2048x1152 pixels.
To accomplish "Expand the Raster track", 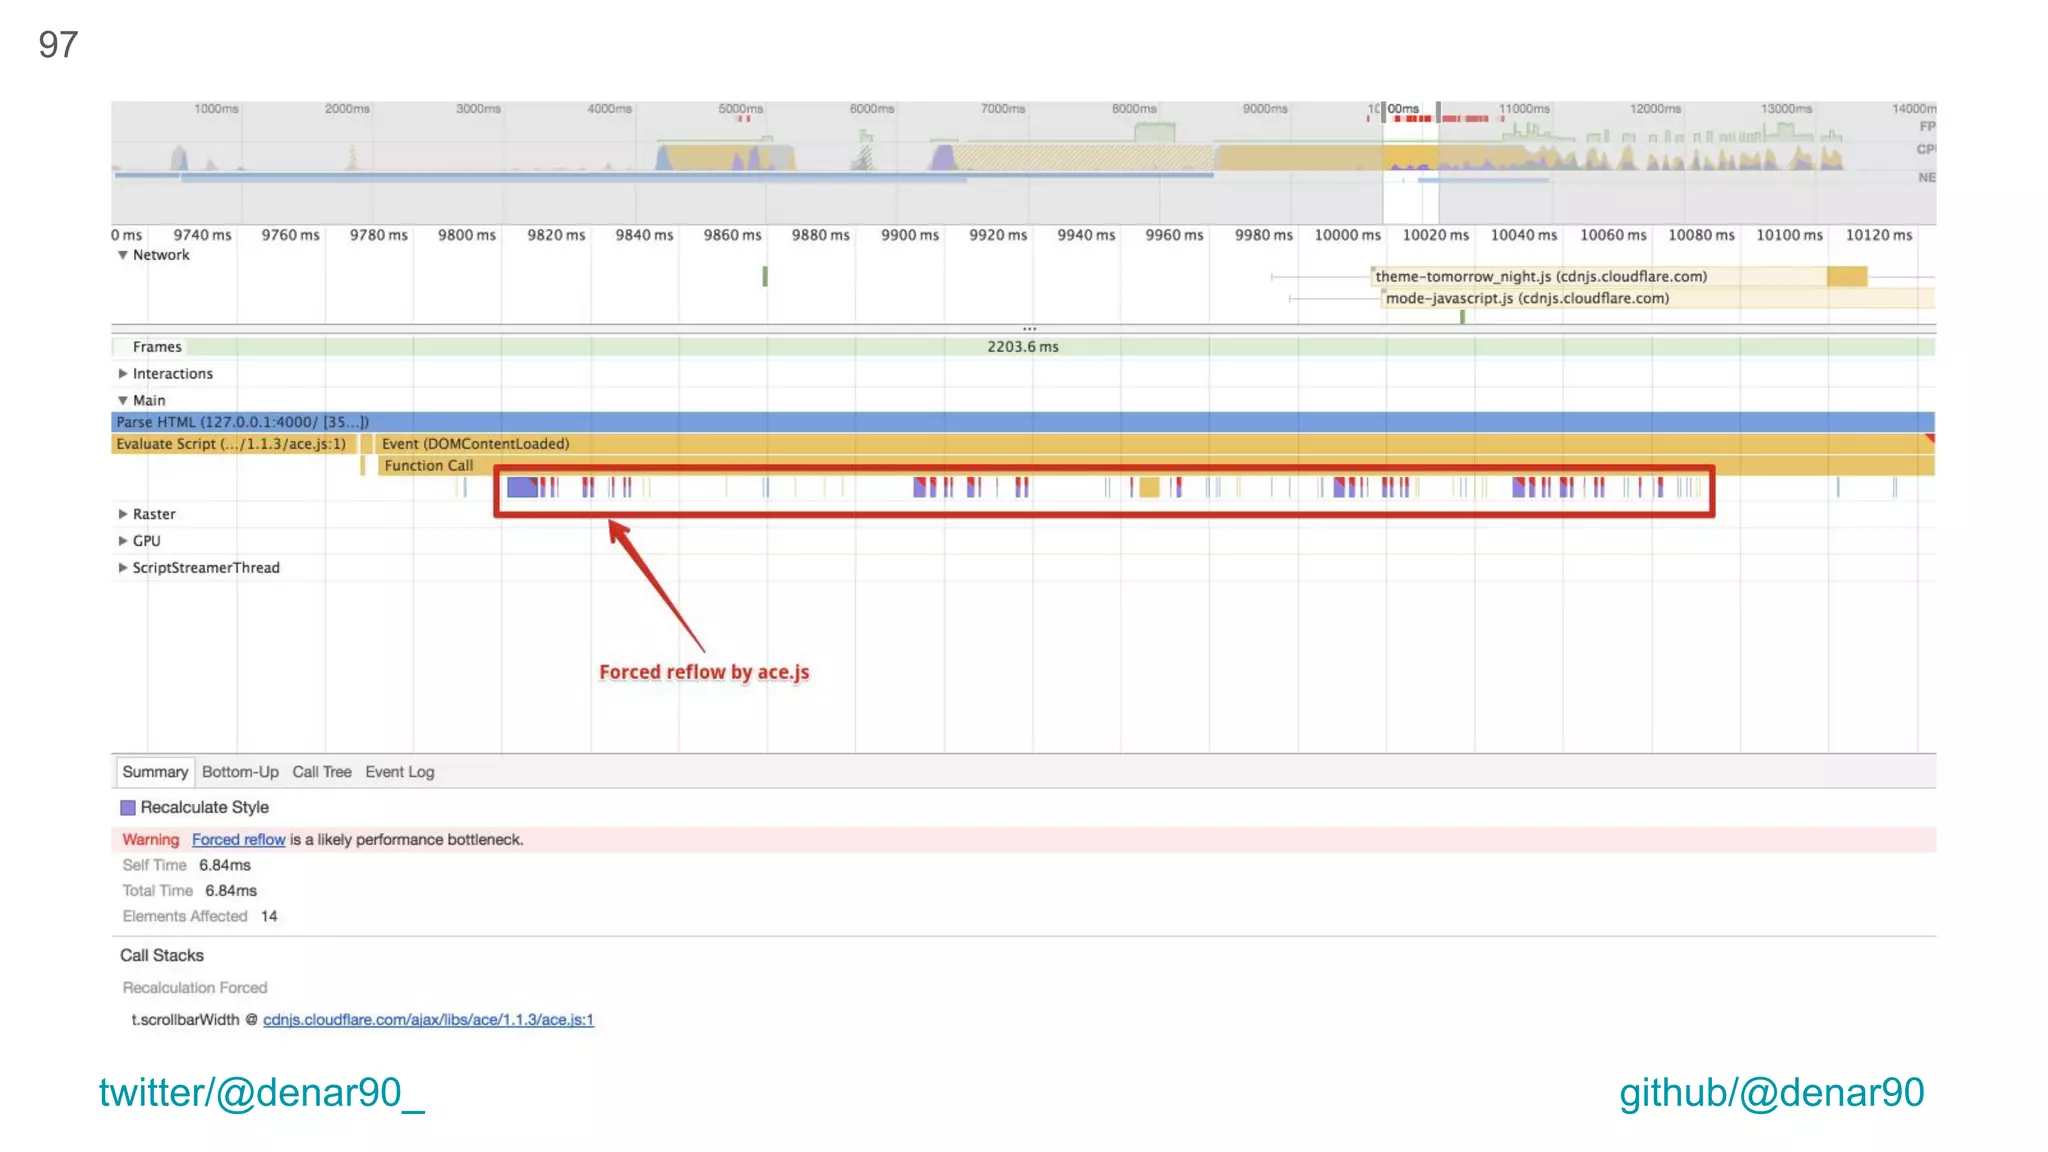I will pyautogui.click(x=122, y=514).
